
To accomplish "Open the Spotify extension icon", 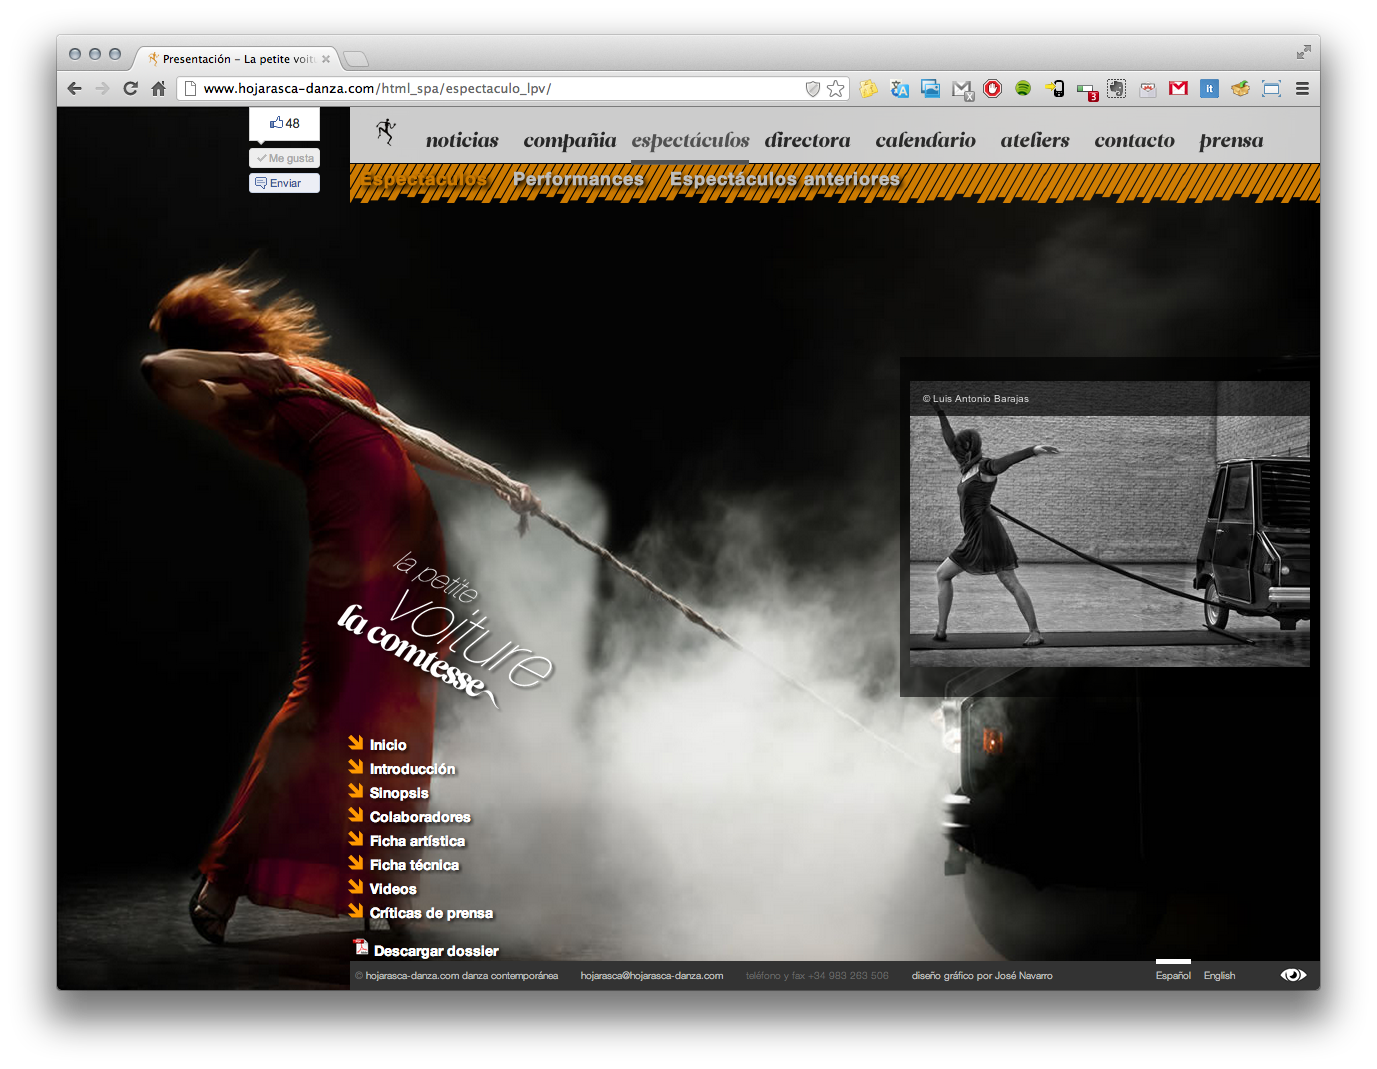I will (x=1023, y=89).
